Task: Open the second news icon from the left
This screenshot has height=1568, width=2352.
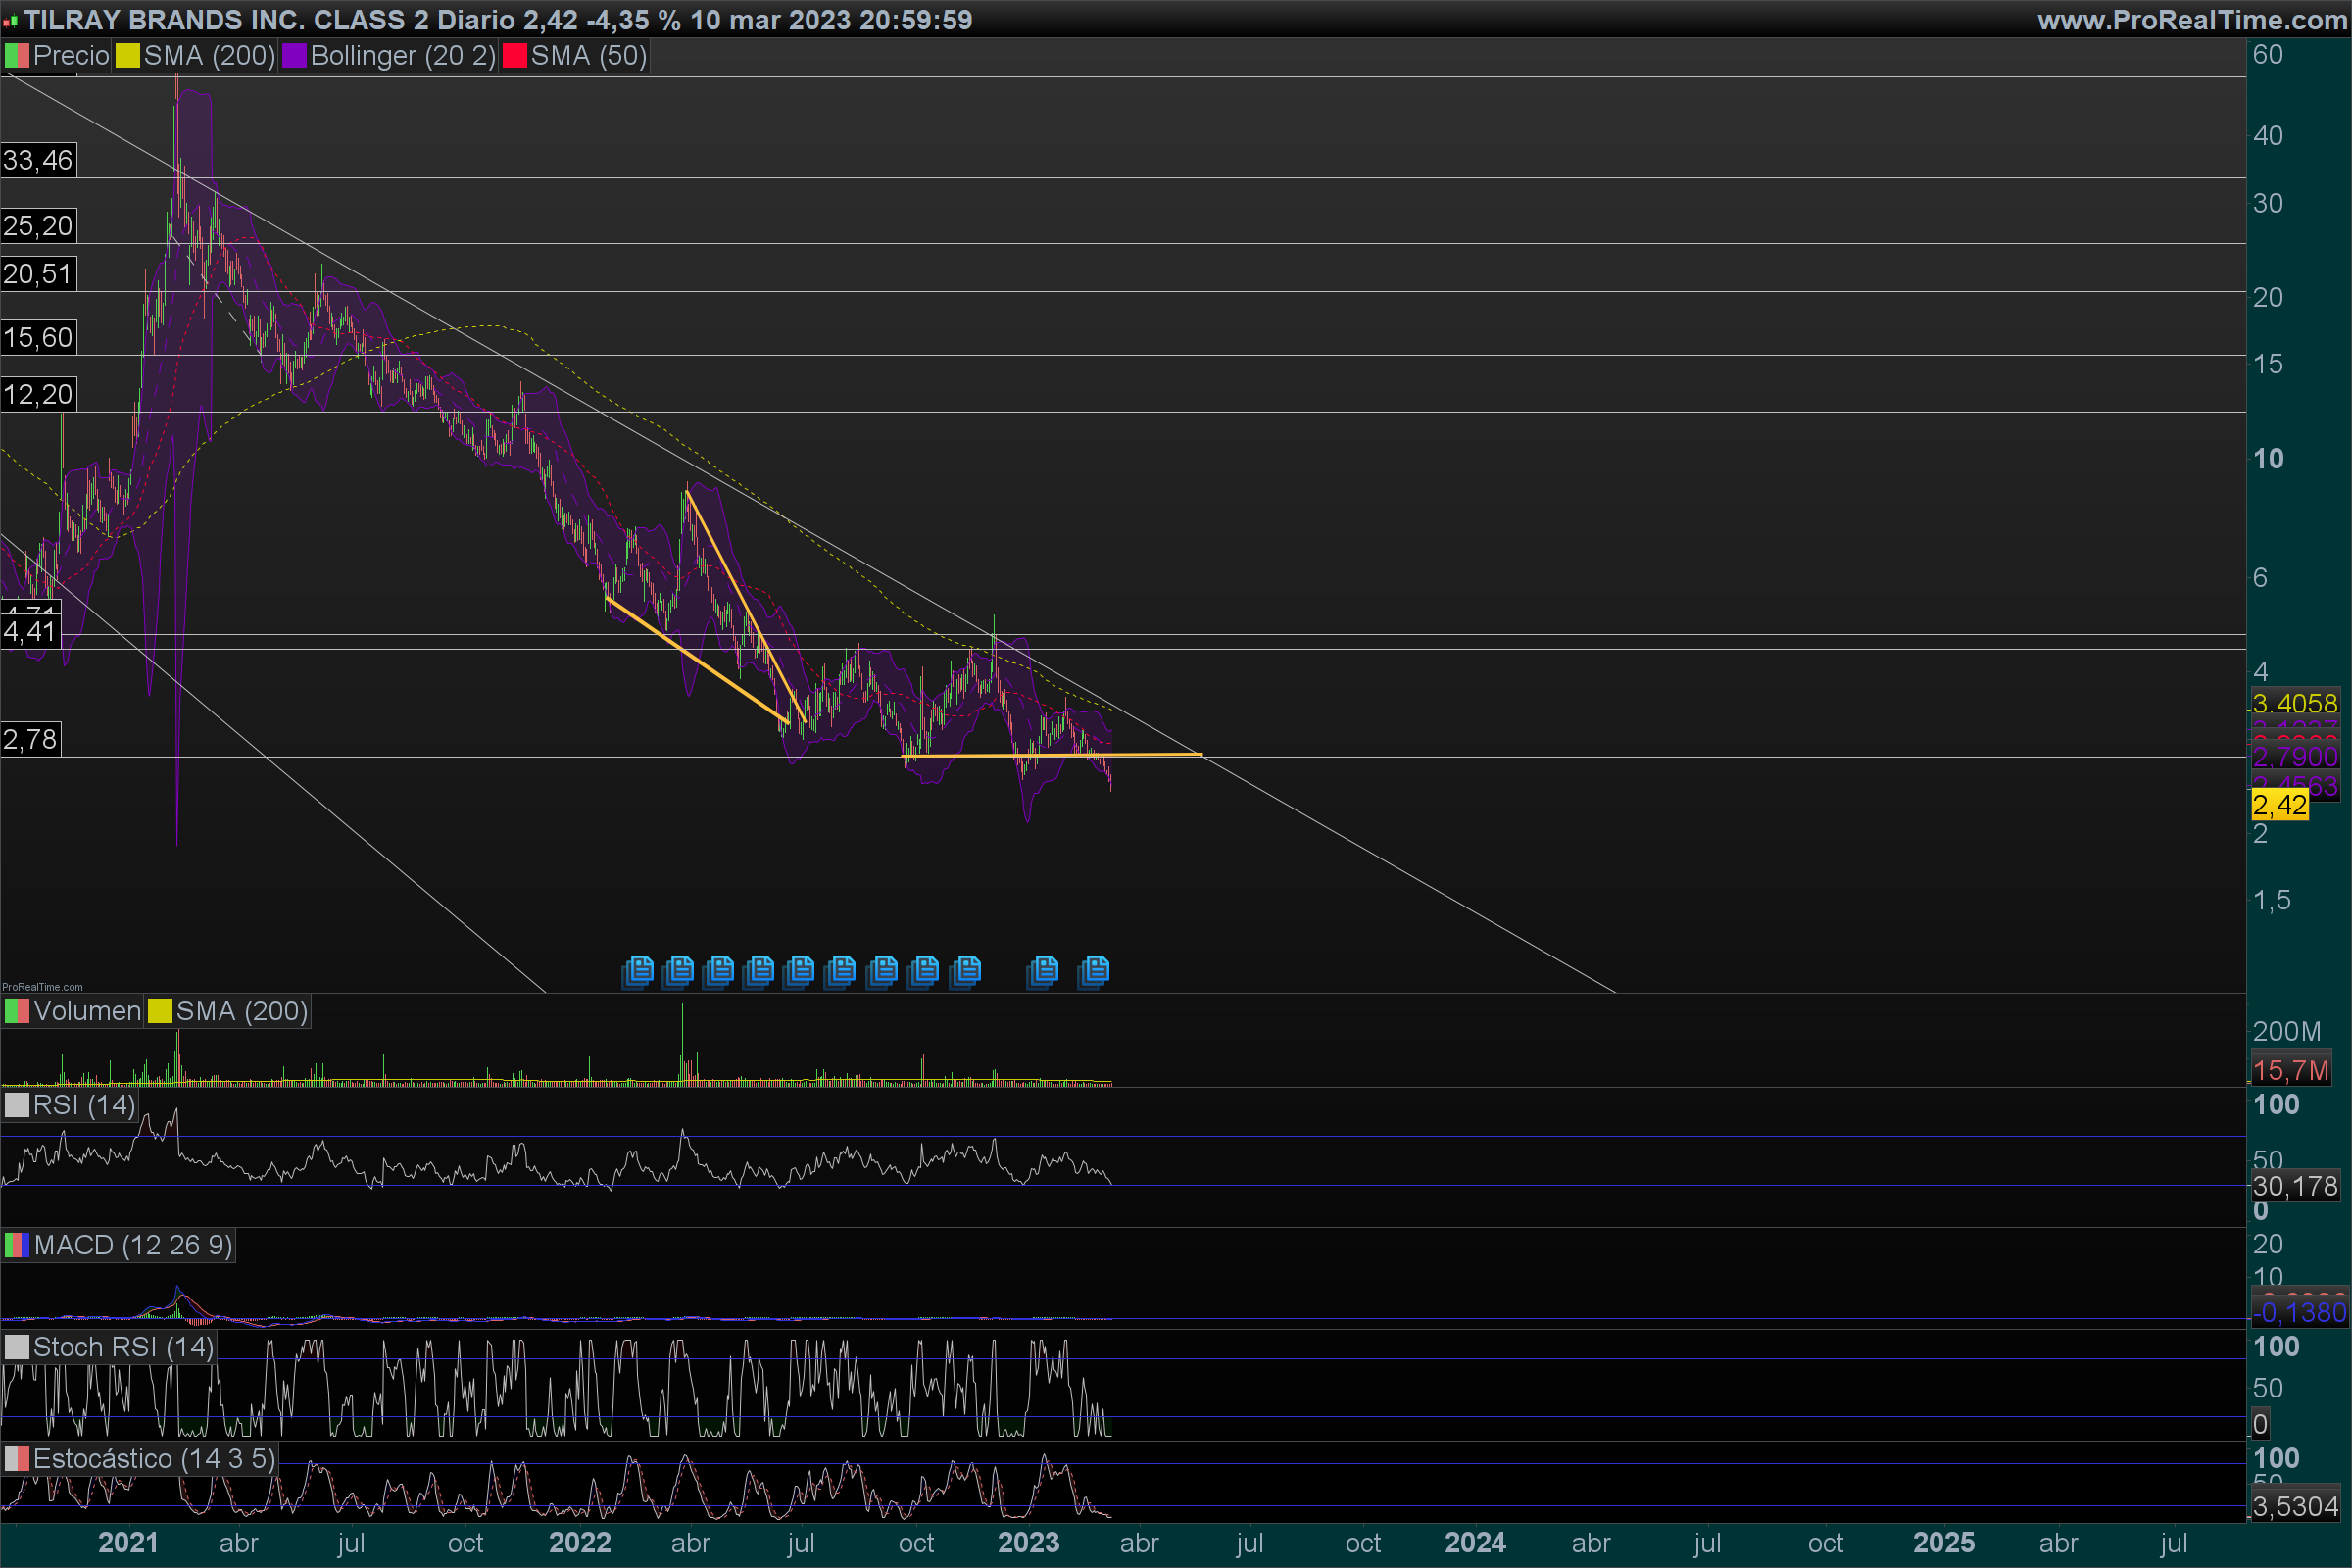Action: pyautogui.click(x=679, y=970)
